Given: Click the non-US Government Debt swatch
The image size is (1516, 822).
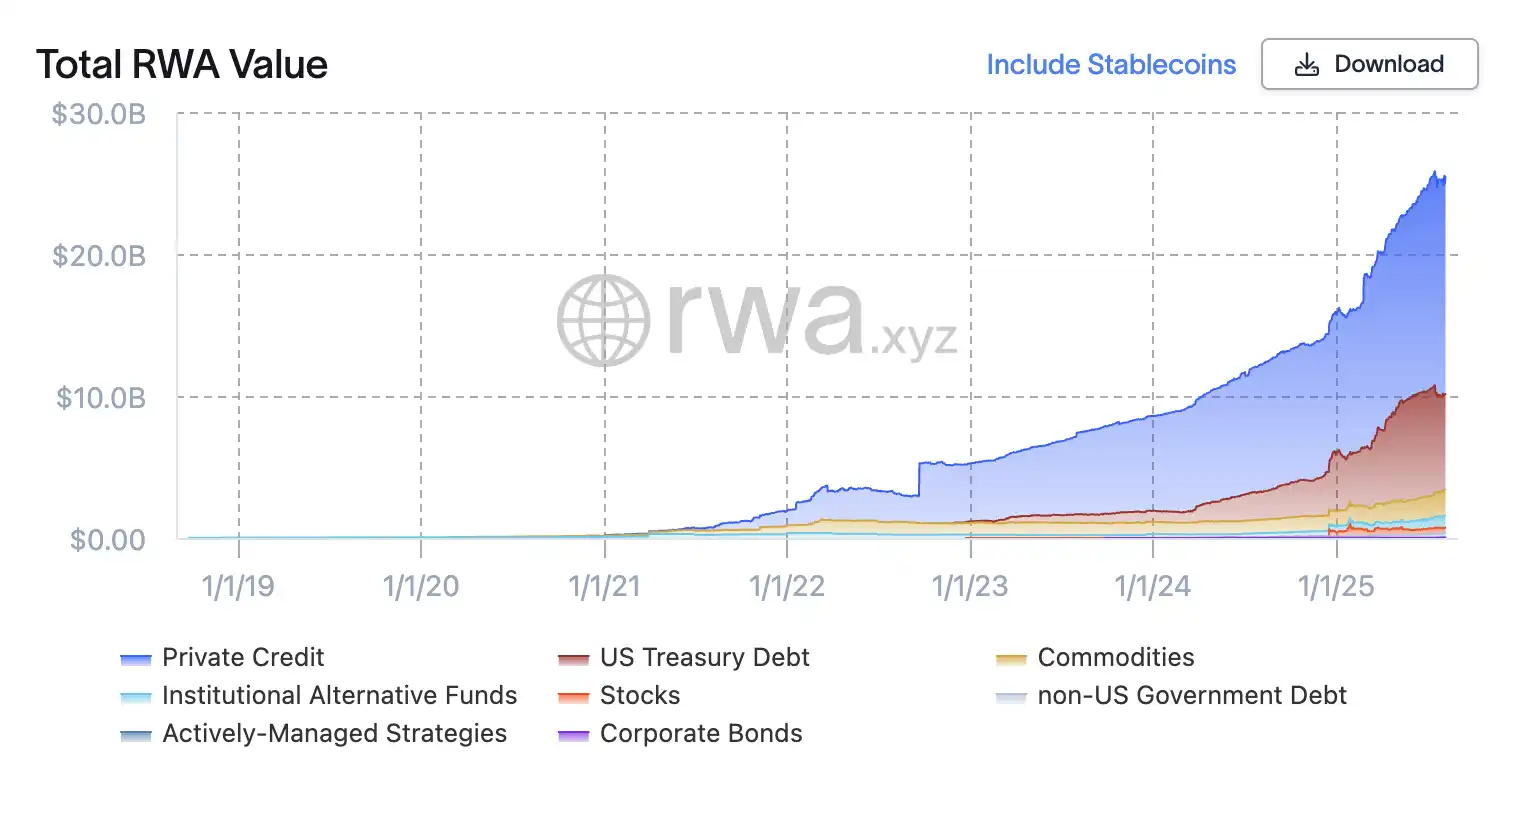Looking at the screenshot, I should [x=1011, y=697].
